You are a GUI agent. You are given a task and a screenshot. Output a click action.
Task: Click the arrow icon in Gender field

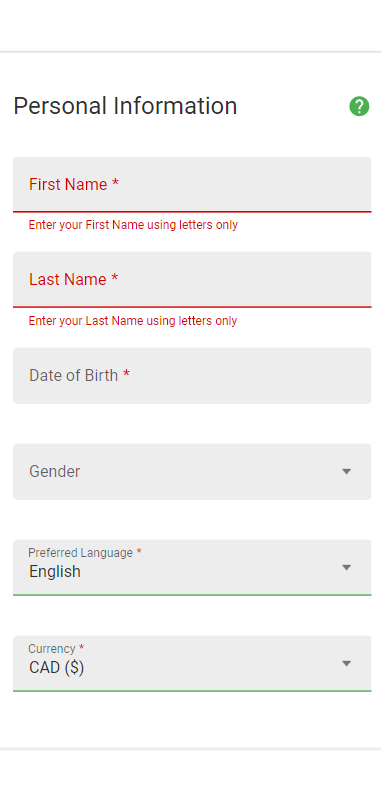[346, 471]
